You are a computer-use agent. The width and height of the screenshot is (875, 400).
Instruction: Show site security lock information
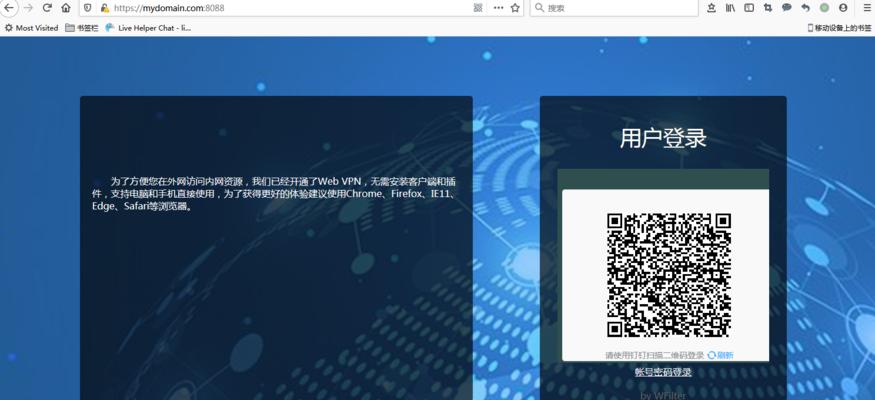tap(104, 8)
